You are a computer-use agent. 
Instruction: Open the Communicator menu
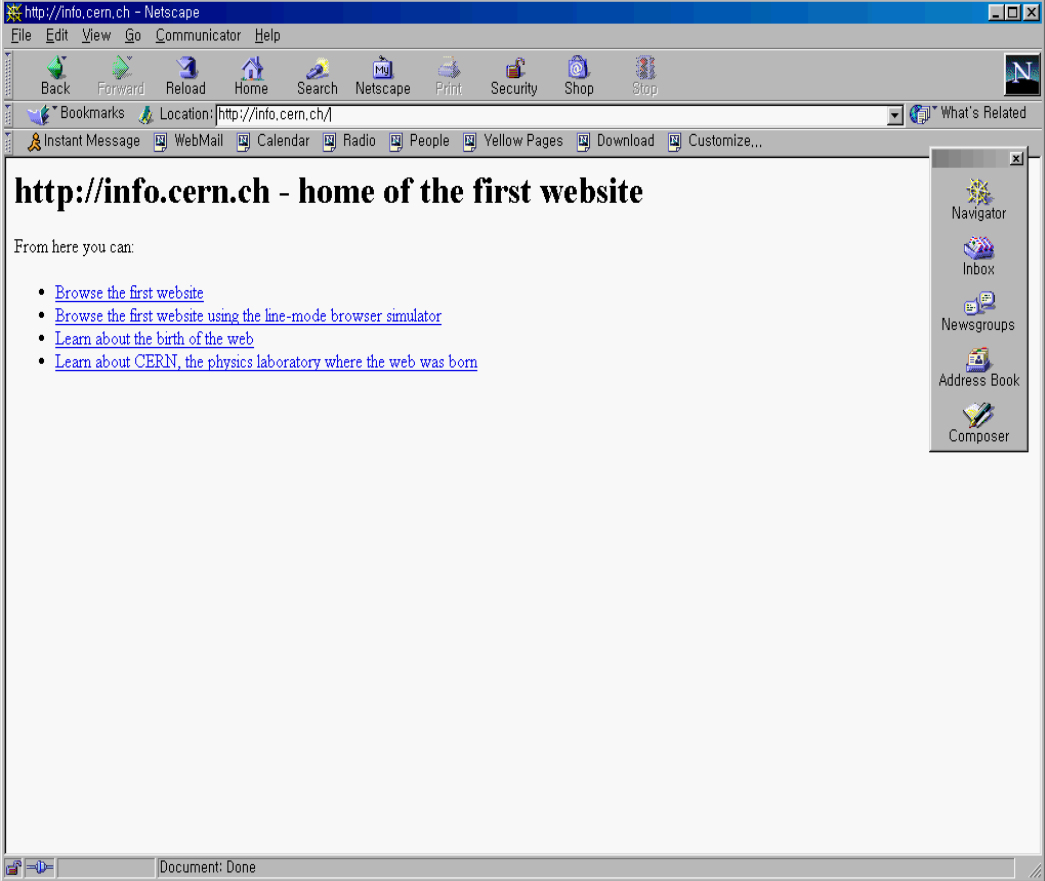click(x=198, y=35)
